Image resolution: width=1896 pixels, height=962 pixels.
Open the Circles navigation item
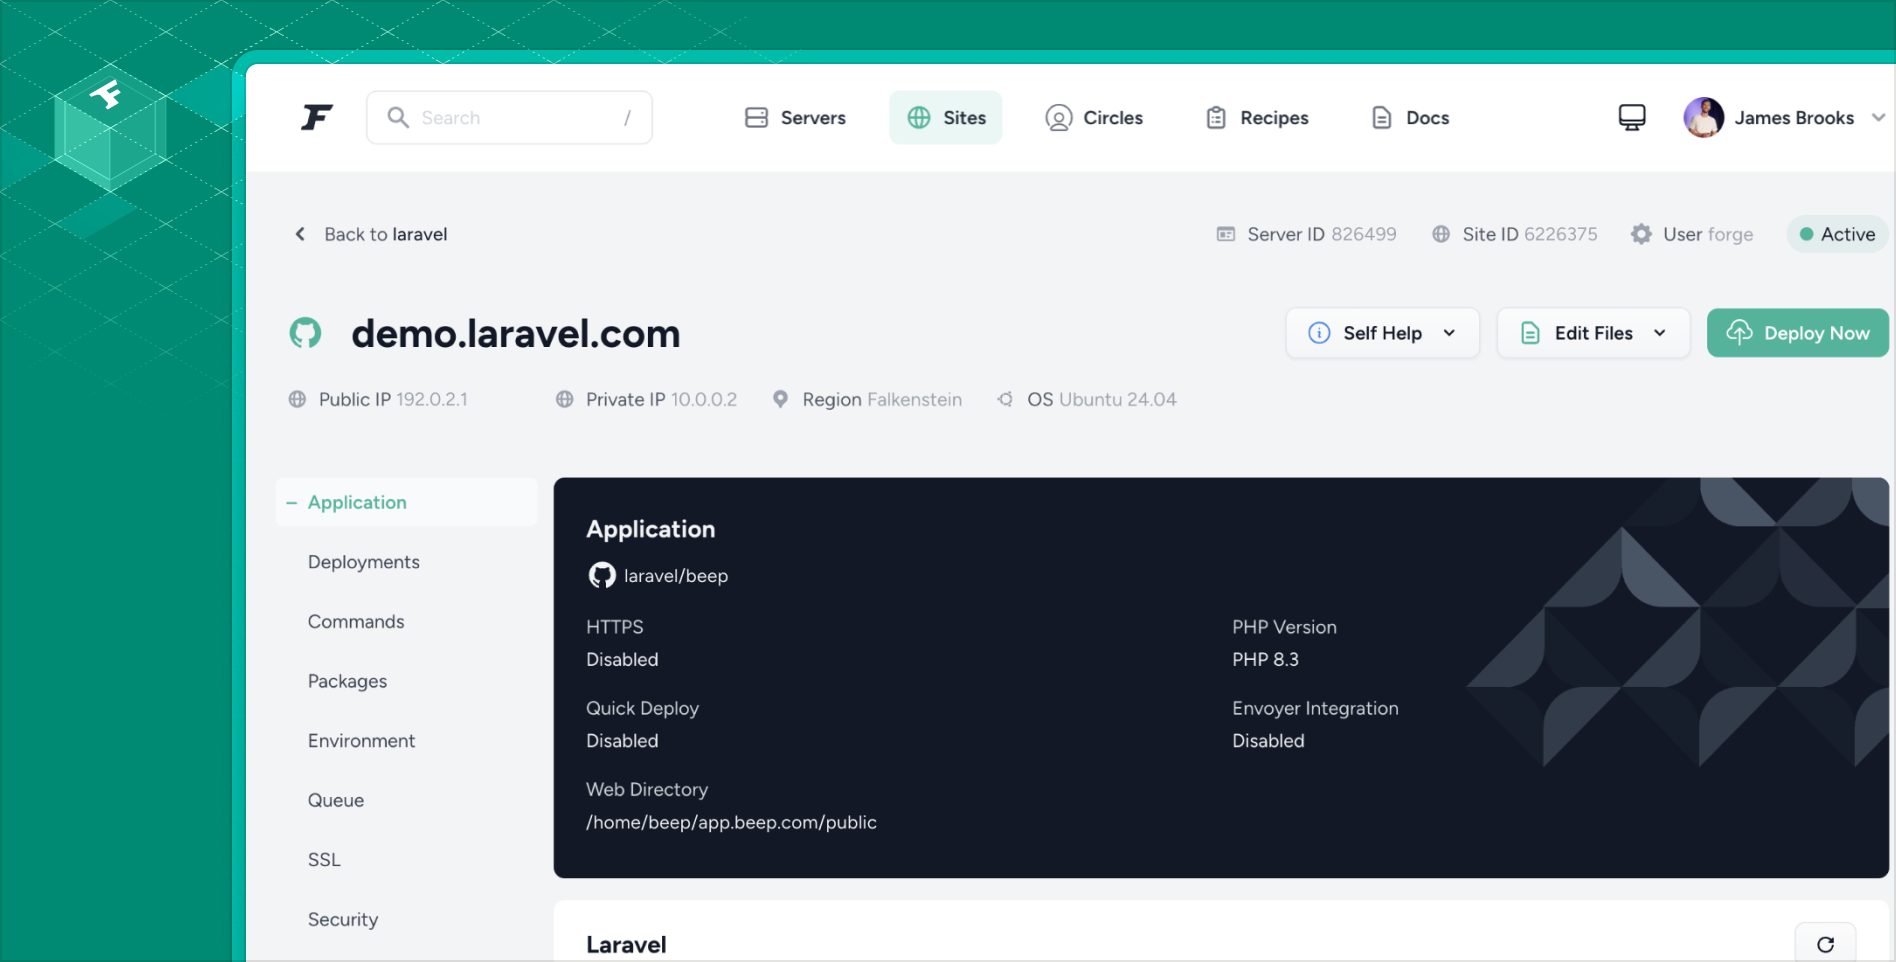[x=1094, y=118]
